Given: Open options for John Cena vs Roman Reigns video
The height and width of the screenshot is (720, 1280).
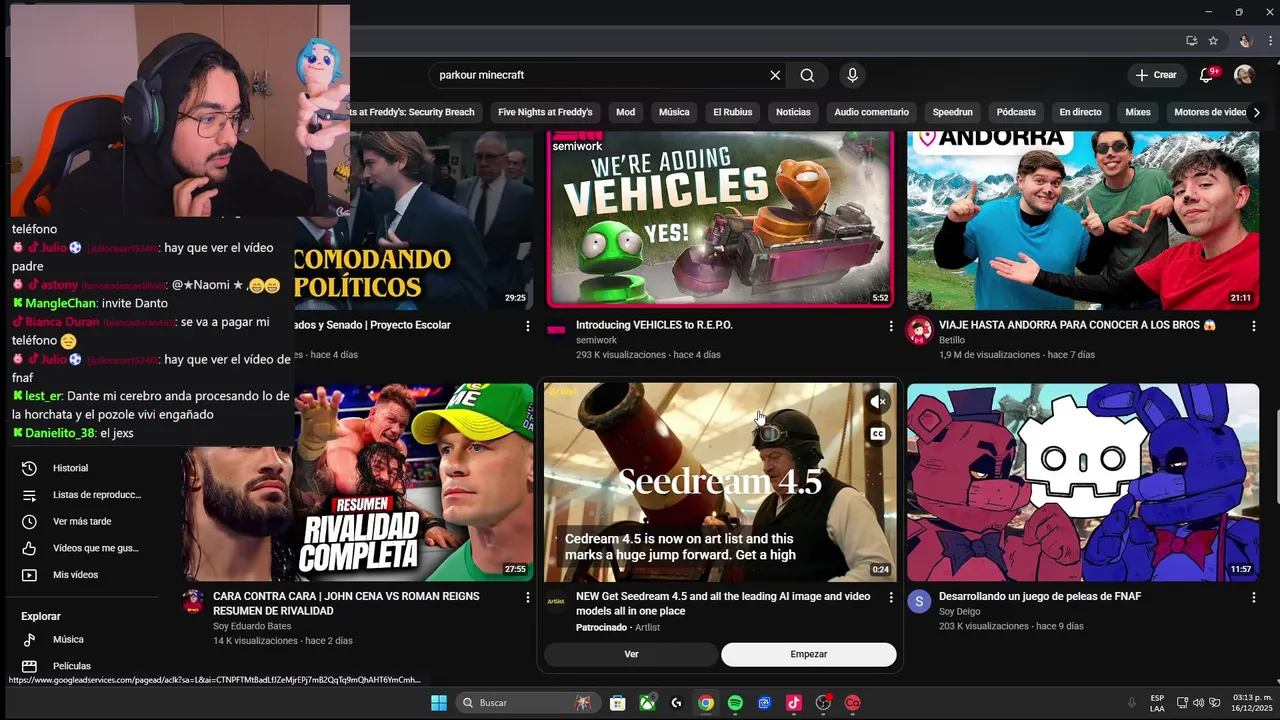Looking at the screenshot, I should coord(528,597).
